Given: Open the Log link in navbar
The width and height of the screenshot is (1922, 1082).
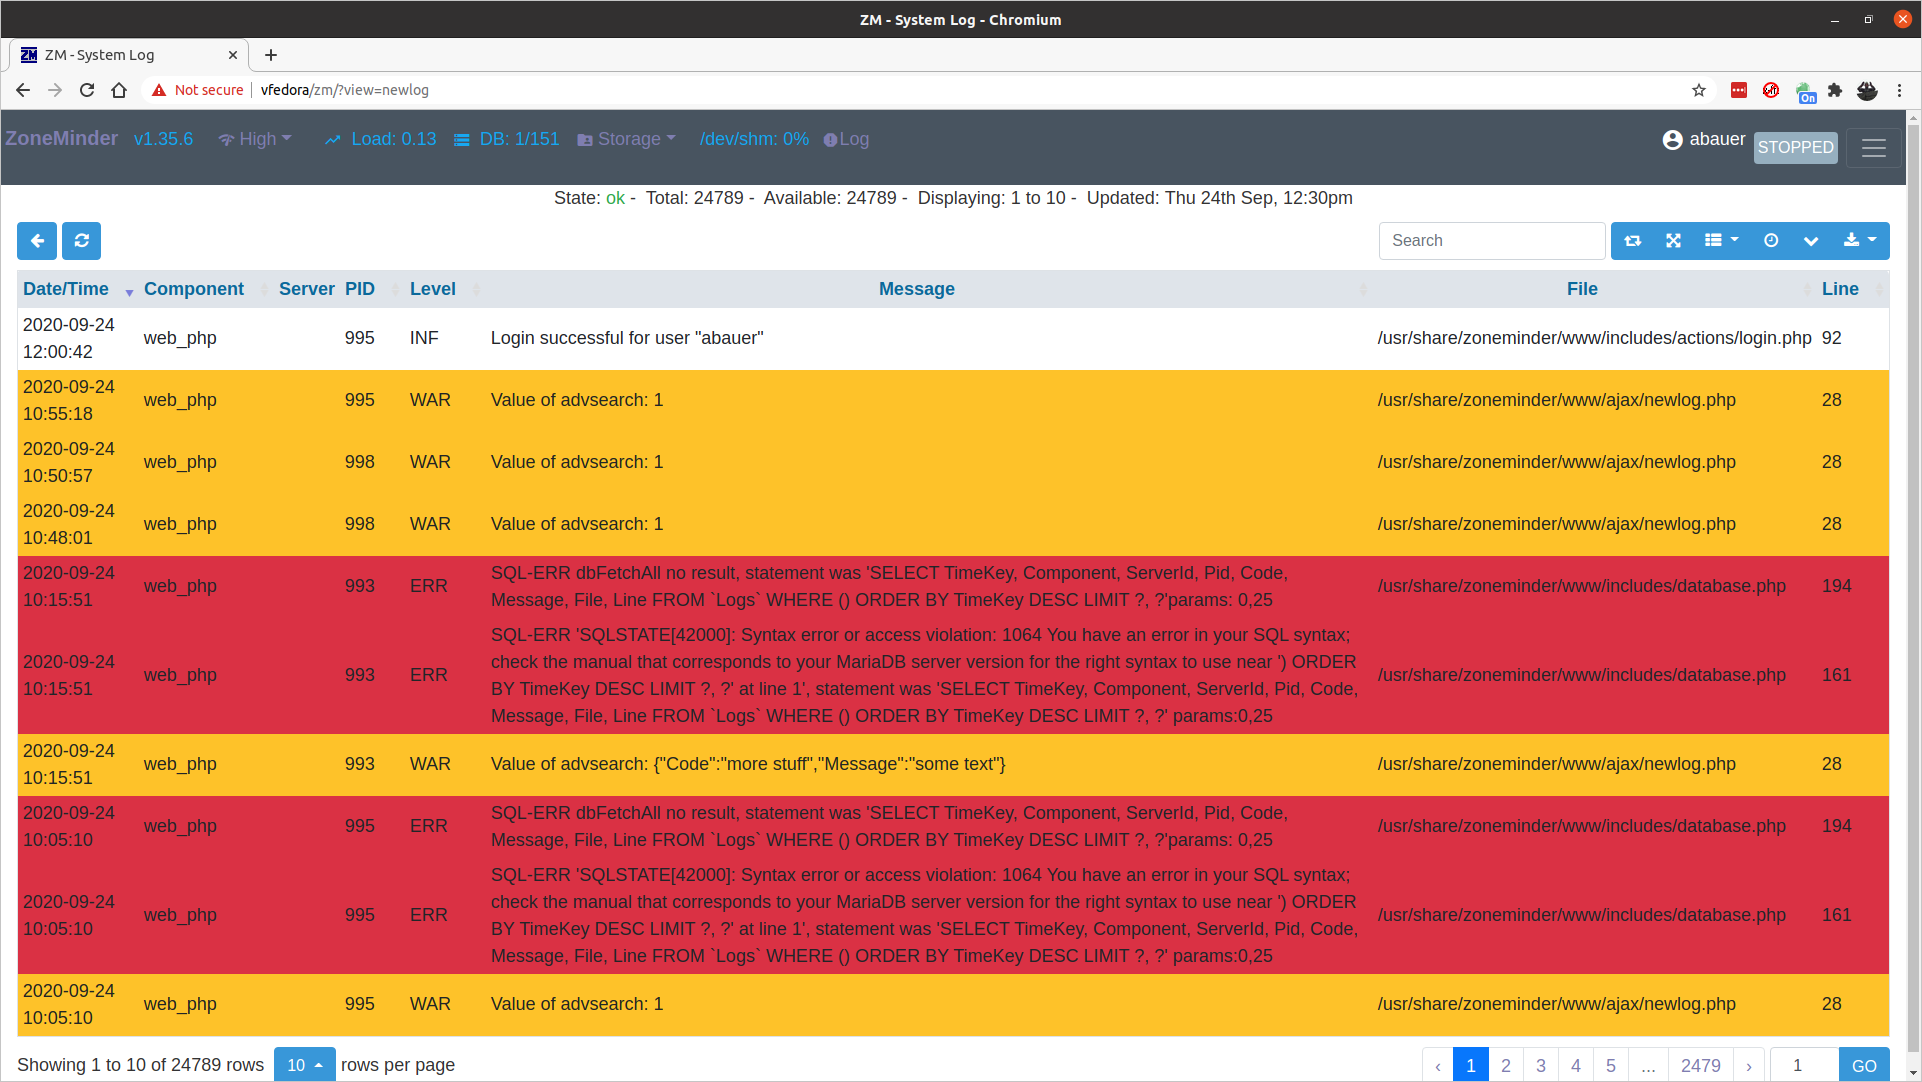Looking at the screenshot, I should (x=846, y=140).
